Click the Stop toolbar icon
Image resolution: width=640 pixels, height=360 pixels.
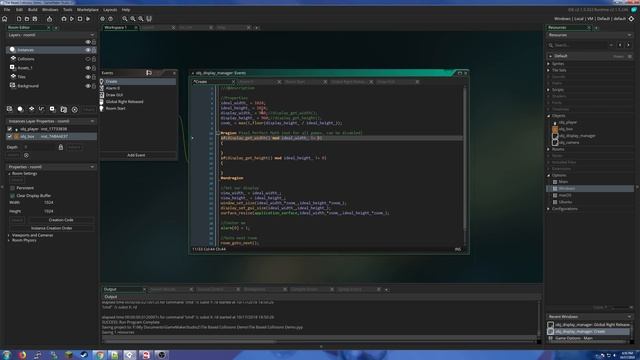coord(80,19)
